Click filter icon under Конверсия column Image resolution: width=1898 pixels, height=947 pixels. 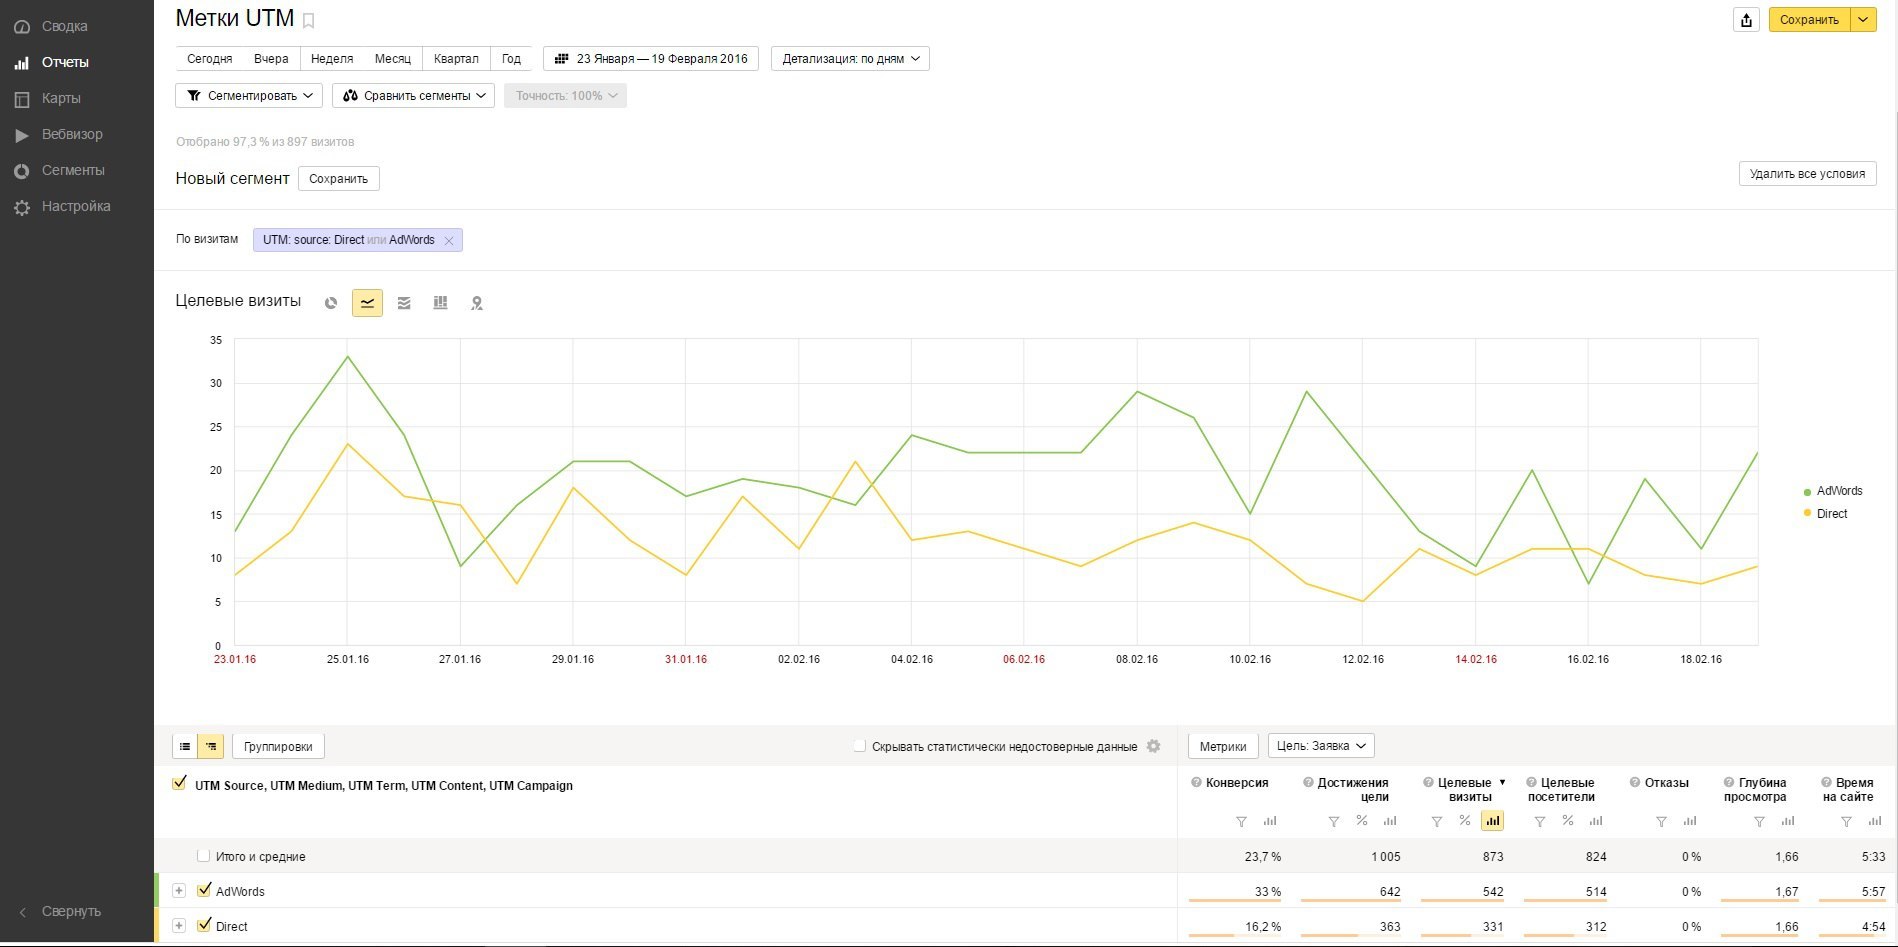(x=1241, y=821)
